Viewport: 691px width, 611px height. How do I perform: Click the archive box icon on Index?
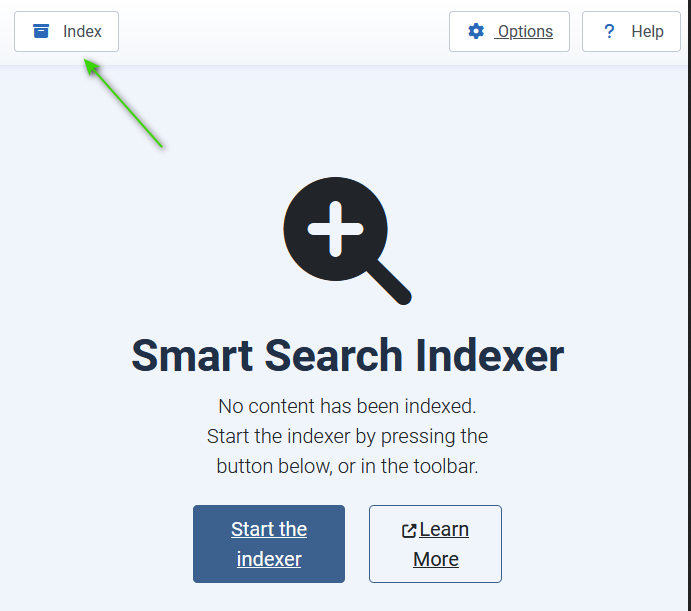click(x=41, y=31)
